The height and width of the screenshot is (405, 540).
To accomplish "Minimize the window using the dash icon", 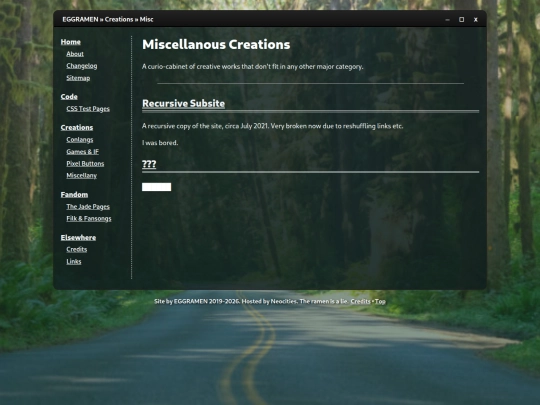I will [447, 20].
